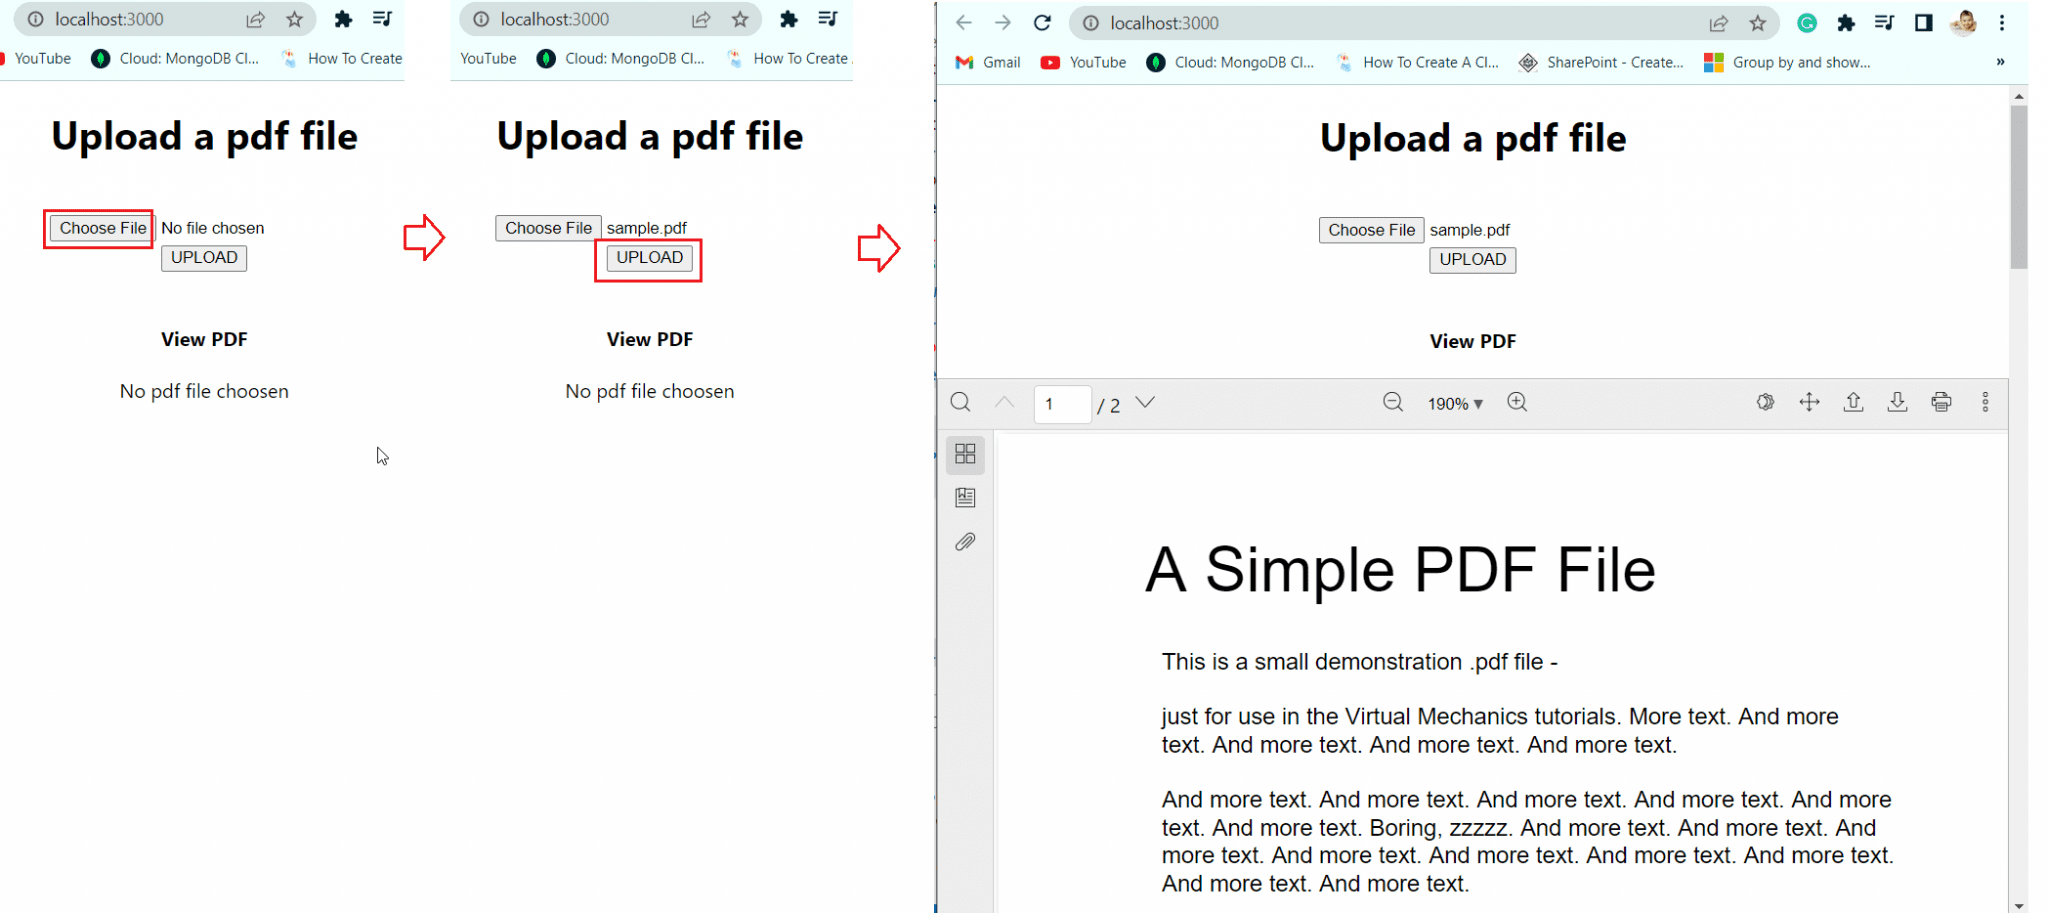Open Chrome's three-dot customize menu

(2002, 23)
